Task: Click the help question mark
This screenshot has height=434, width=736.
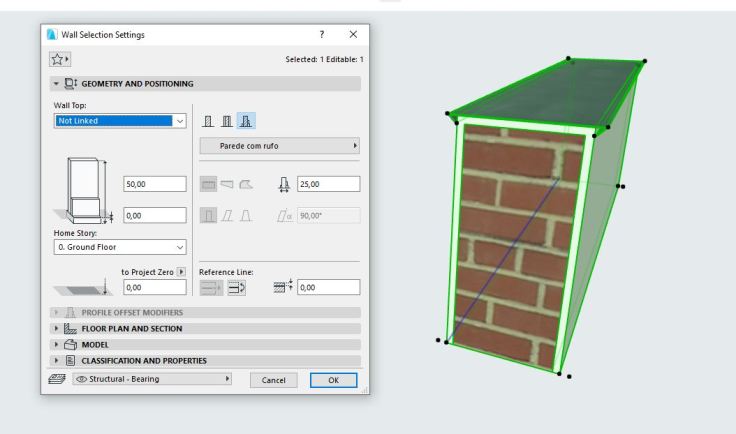Action: [x=322, y=34]
